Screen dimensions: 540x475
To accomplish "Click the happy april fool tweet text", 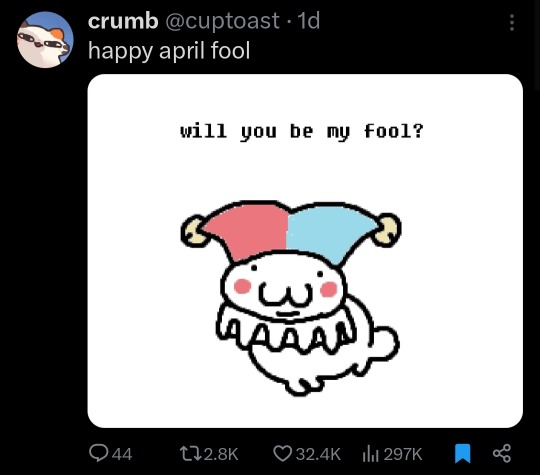I will [x=169, y=51].
